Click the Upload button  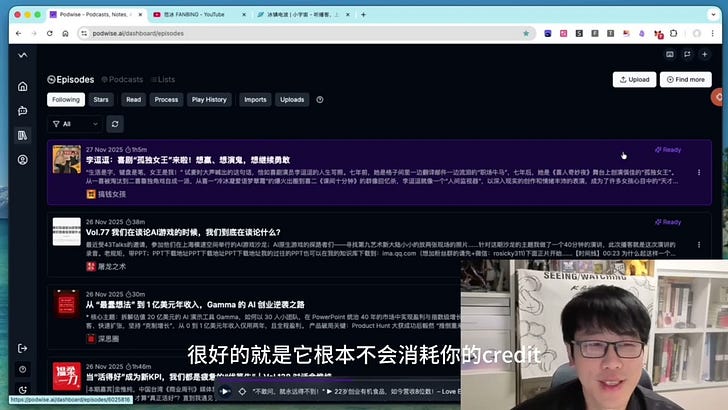pos(634,79)
